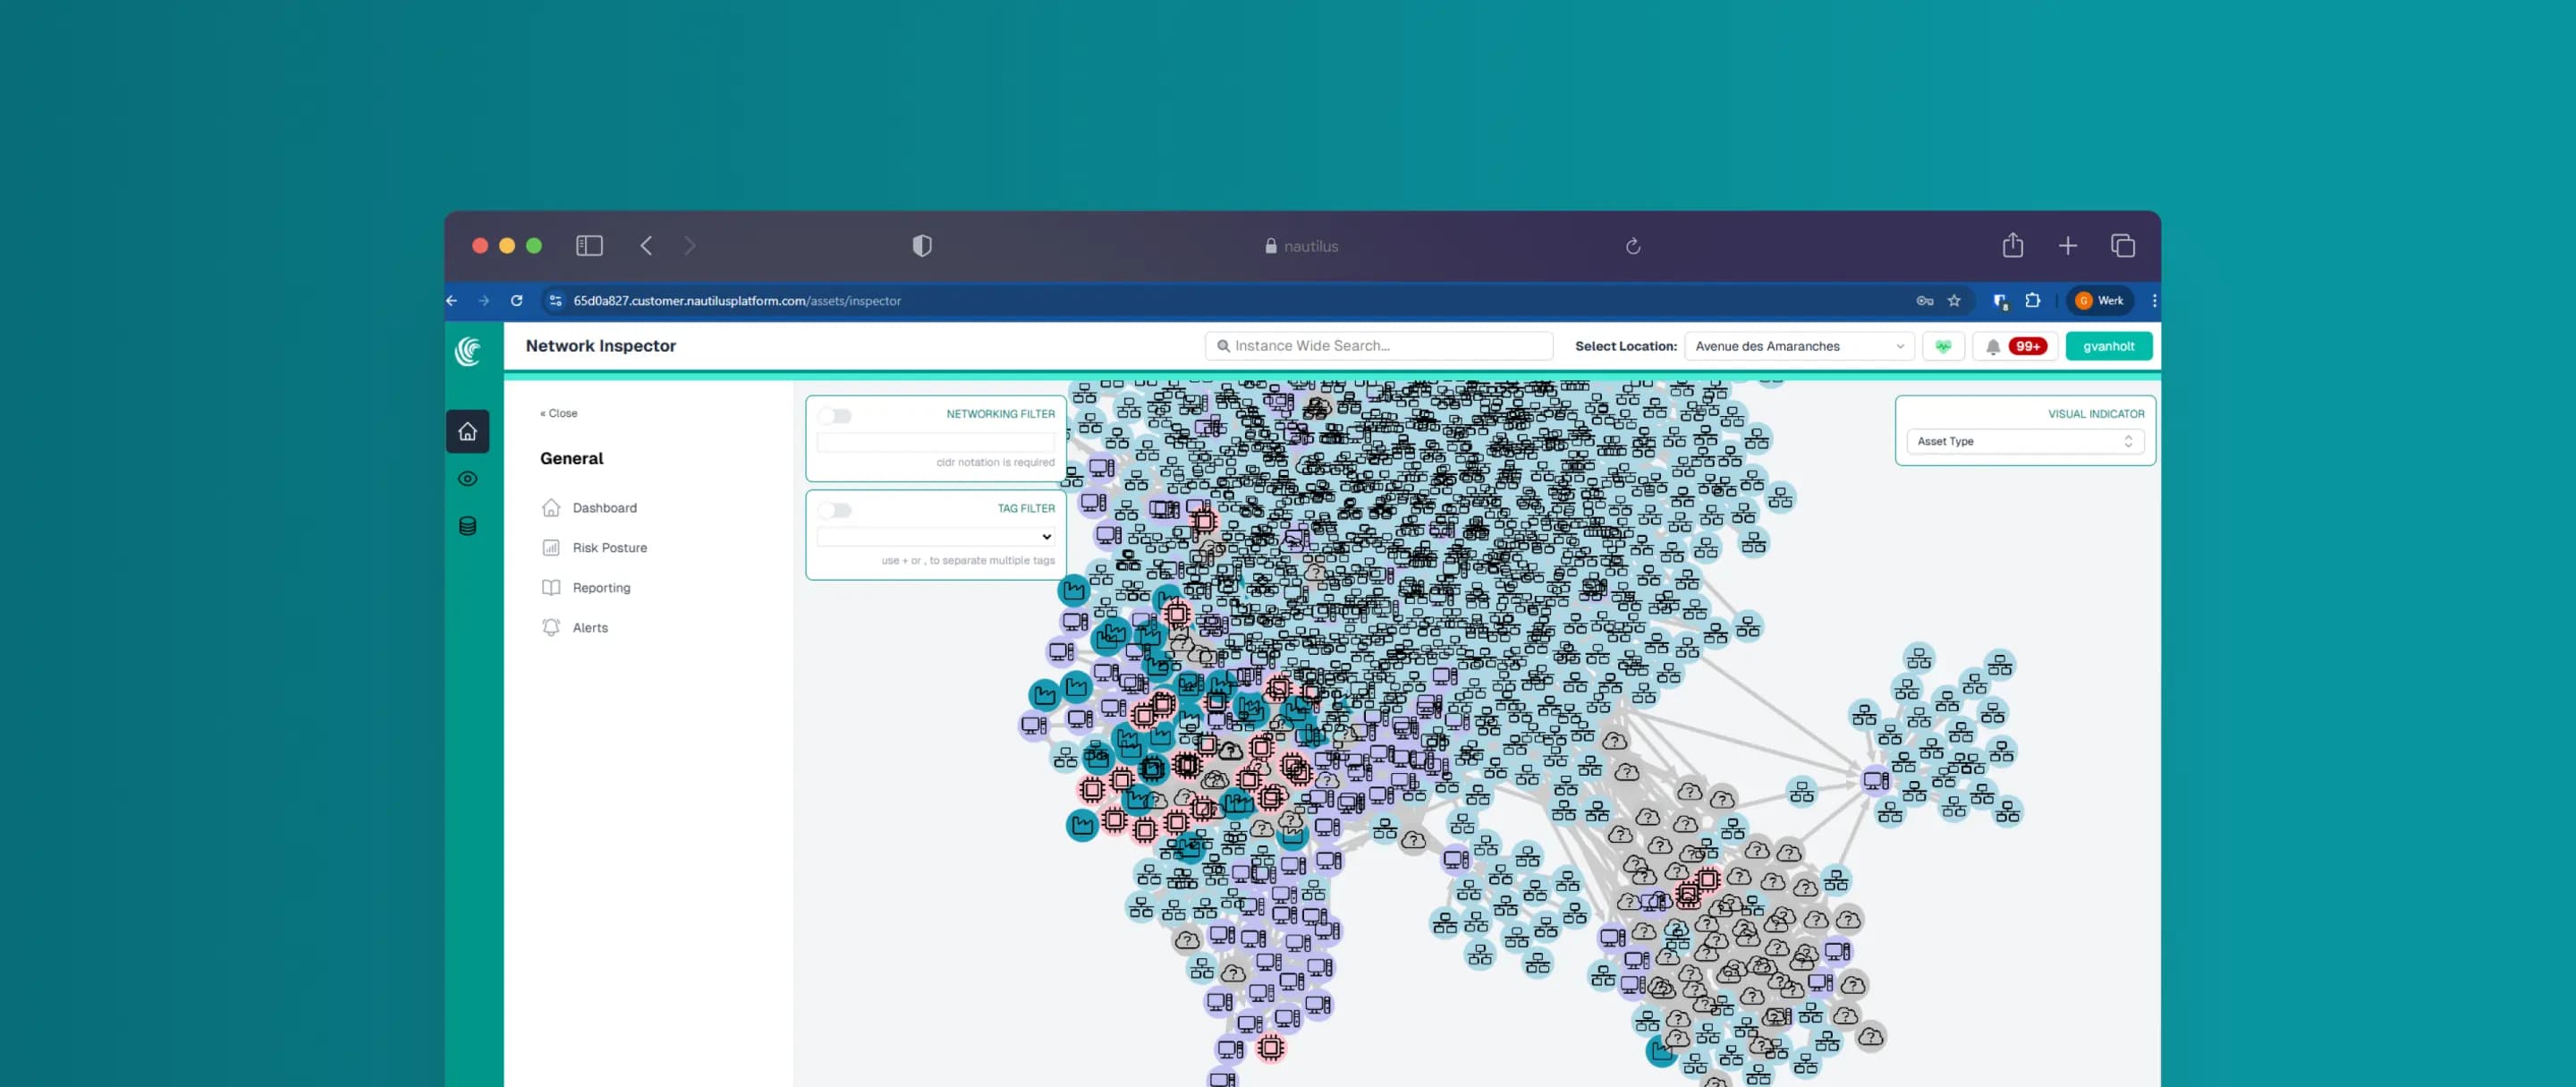Screen dimensions: 2576x1087
Task: Focus the Instance Wide Search field
Action: click(1380, 346)
